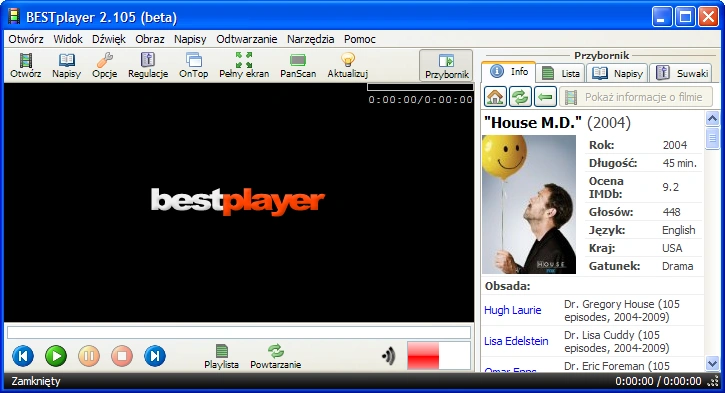
Task: Check for updates via Aktualizuj bulb
Action: tap(348, 65)
